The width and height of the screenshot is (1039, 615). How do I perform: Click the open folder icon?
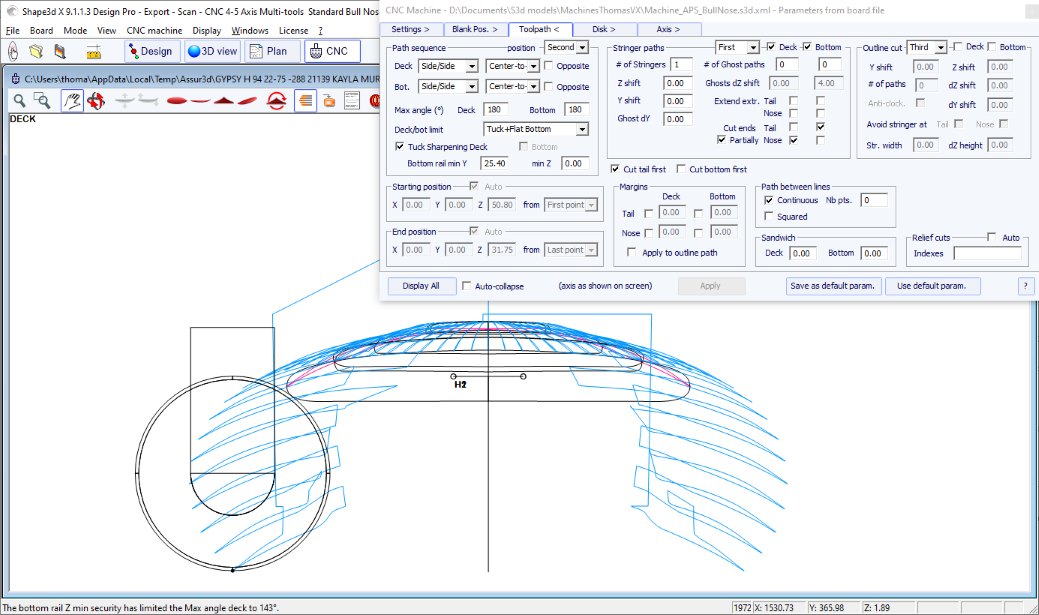coord(38,52)
